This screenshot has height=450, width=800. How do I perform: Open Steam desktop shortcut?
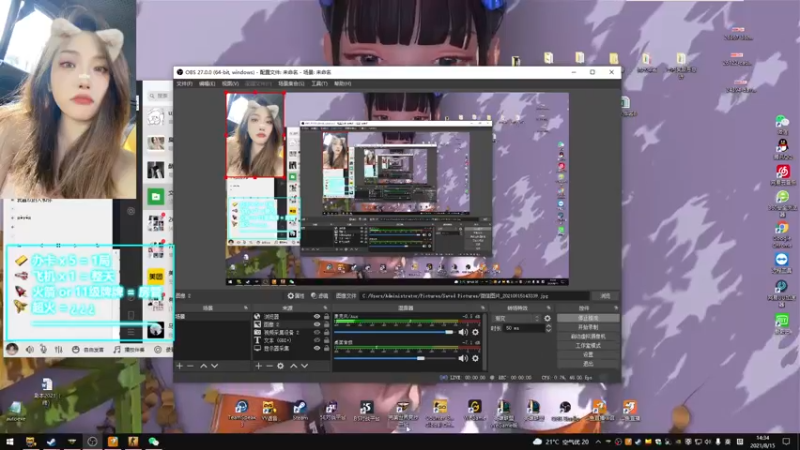point(300,410)
